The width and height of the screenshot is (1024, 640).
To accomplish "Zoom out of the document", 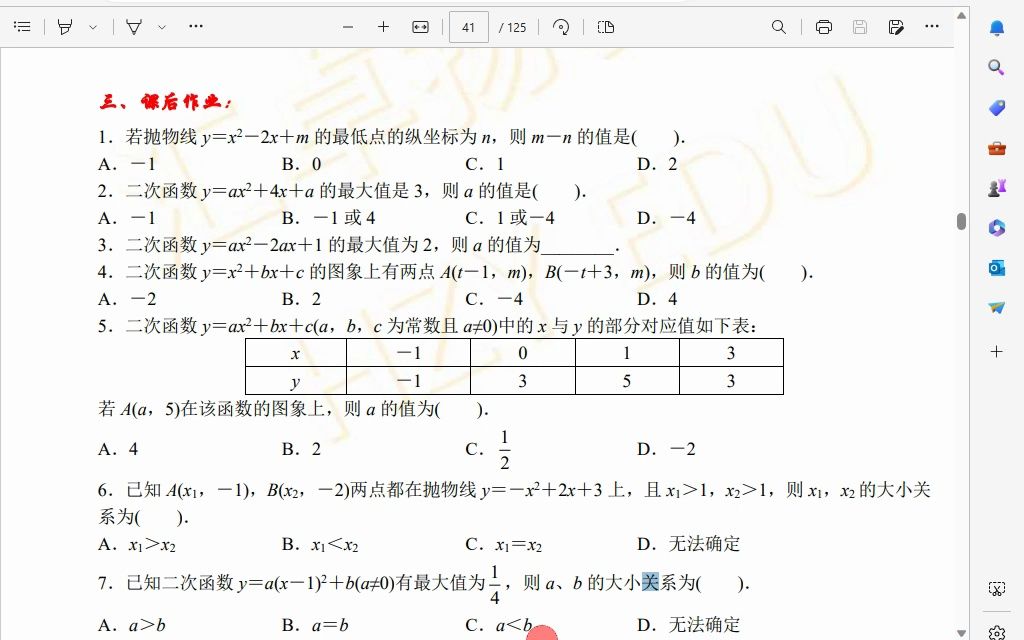I will coord(347,27).
